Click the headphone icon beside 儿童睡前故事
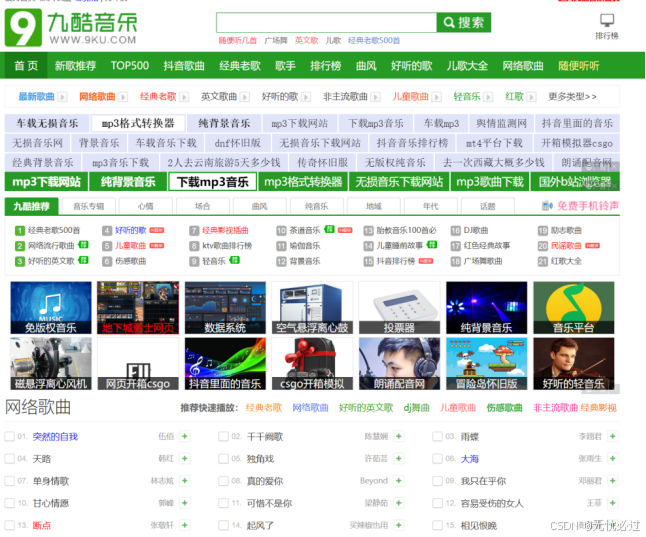 [432, 244]
